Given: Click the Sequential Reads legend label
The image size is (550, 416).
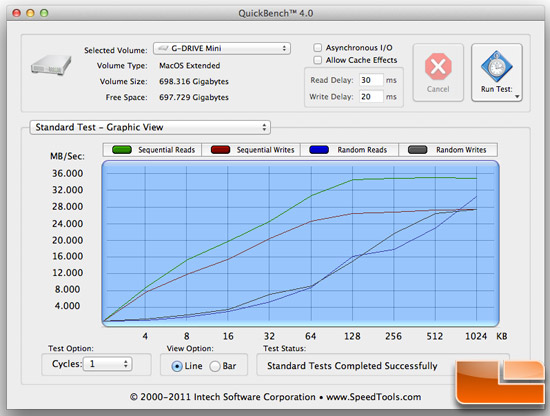Looking at the screenshot, I should (x=166, y=150).
